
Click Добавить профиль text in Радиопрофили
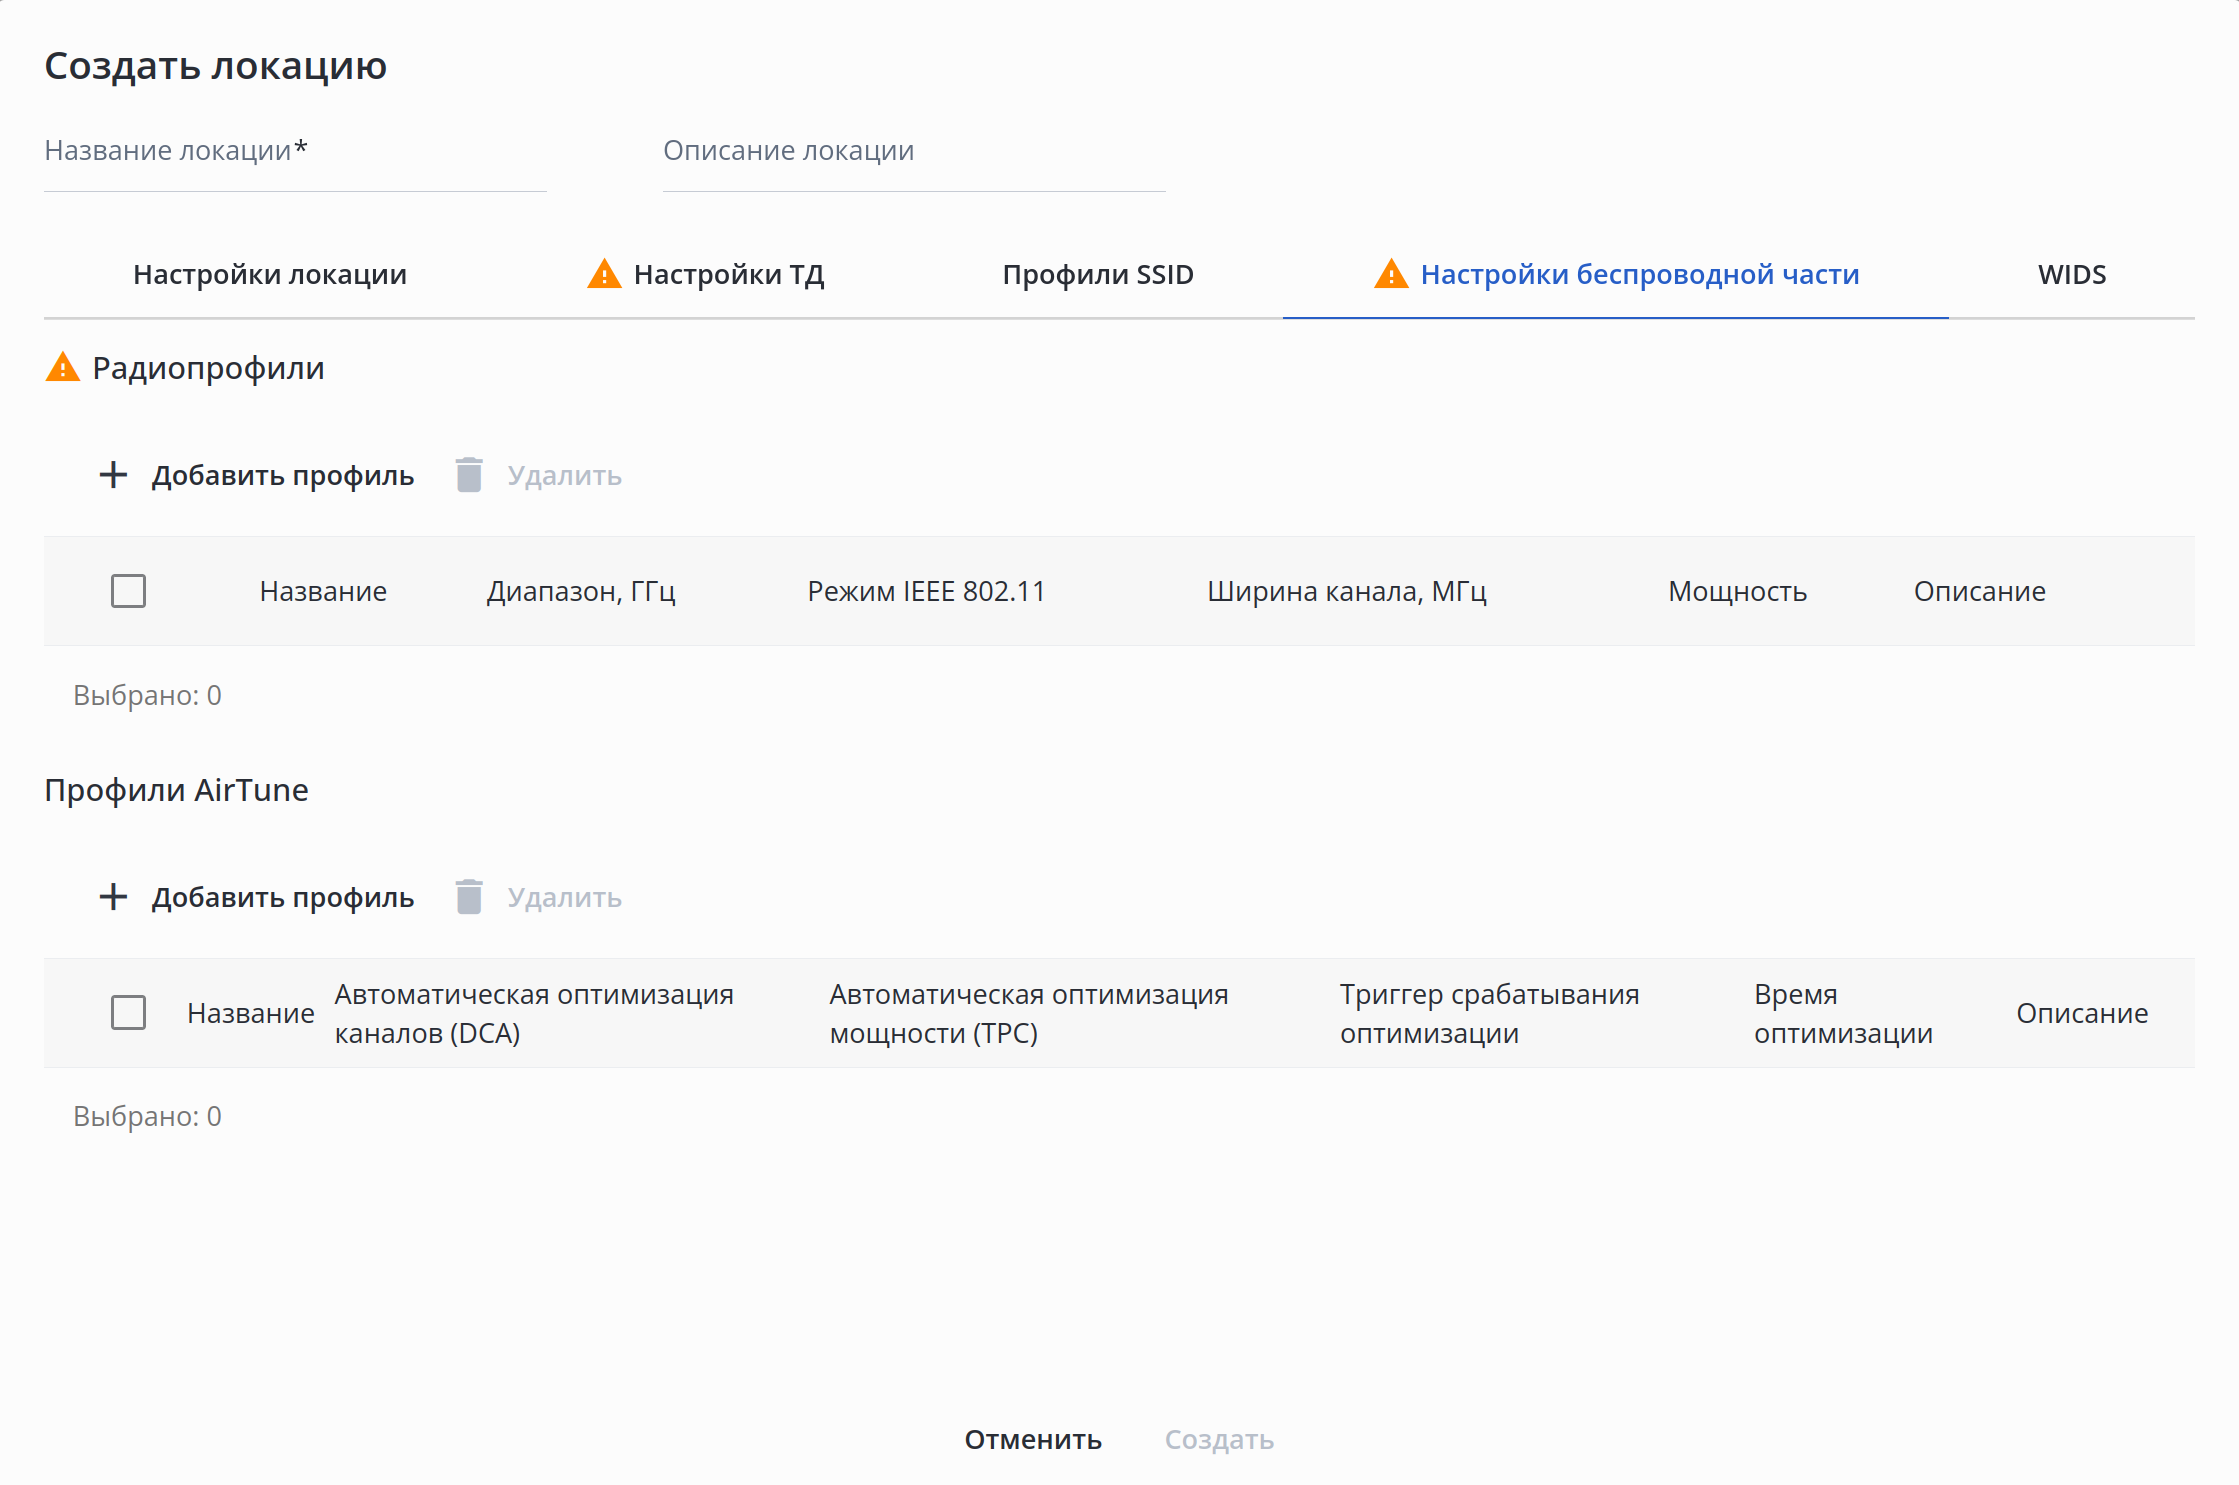click(283, 476)
